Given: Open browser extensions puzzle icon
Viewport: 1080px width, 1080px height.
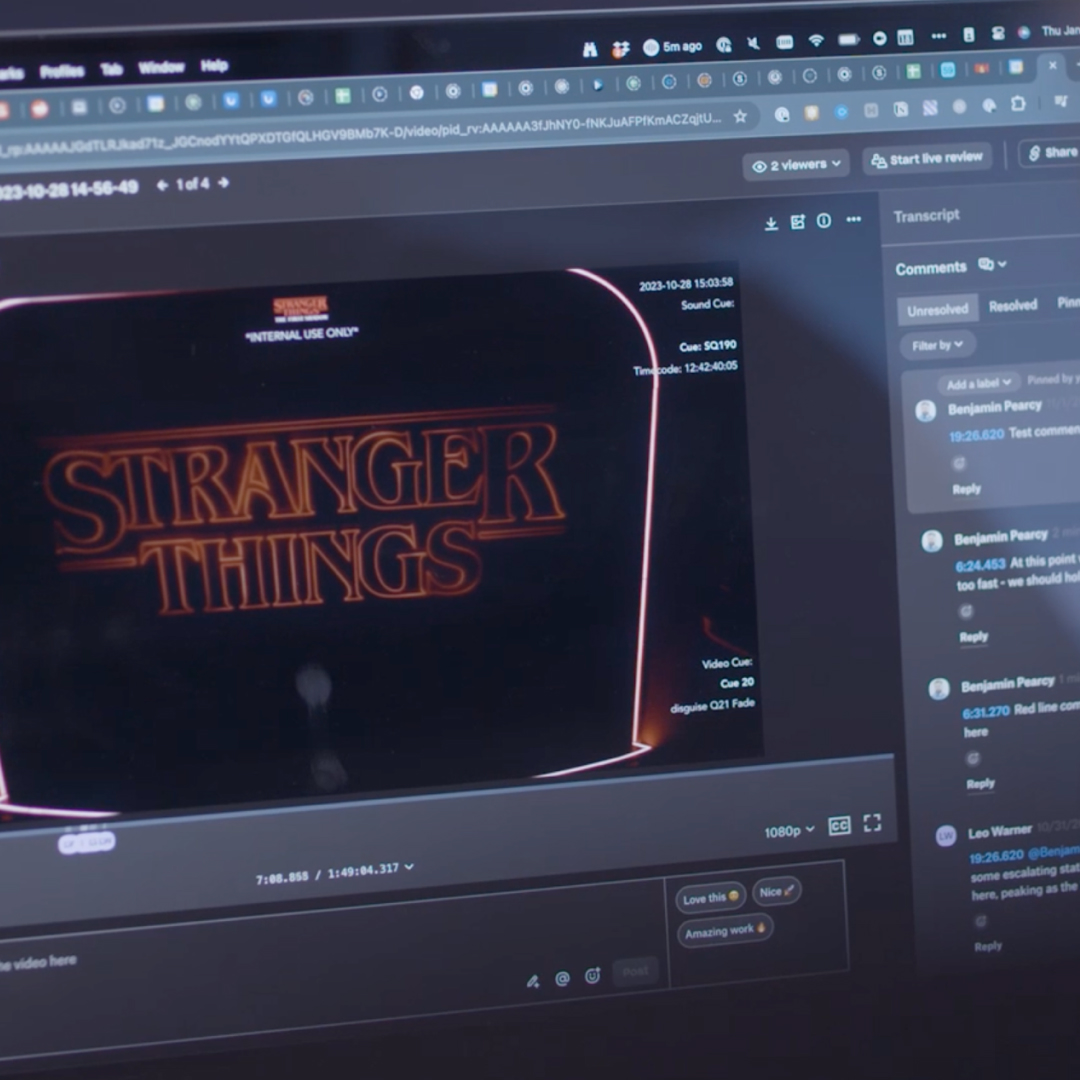Looking at the screenshot, I should click(1019, 104).
